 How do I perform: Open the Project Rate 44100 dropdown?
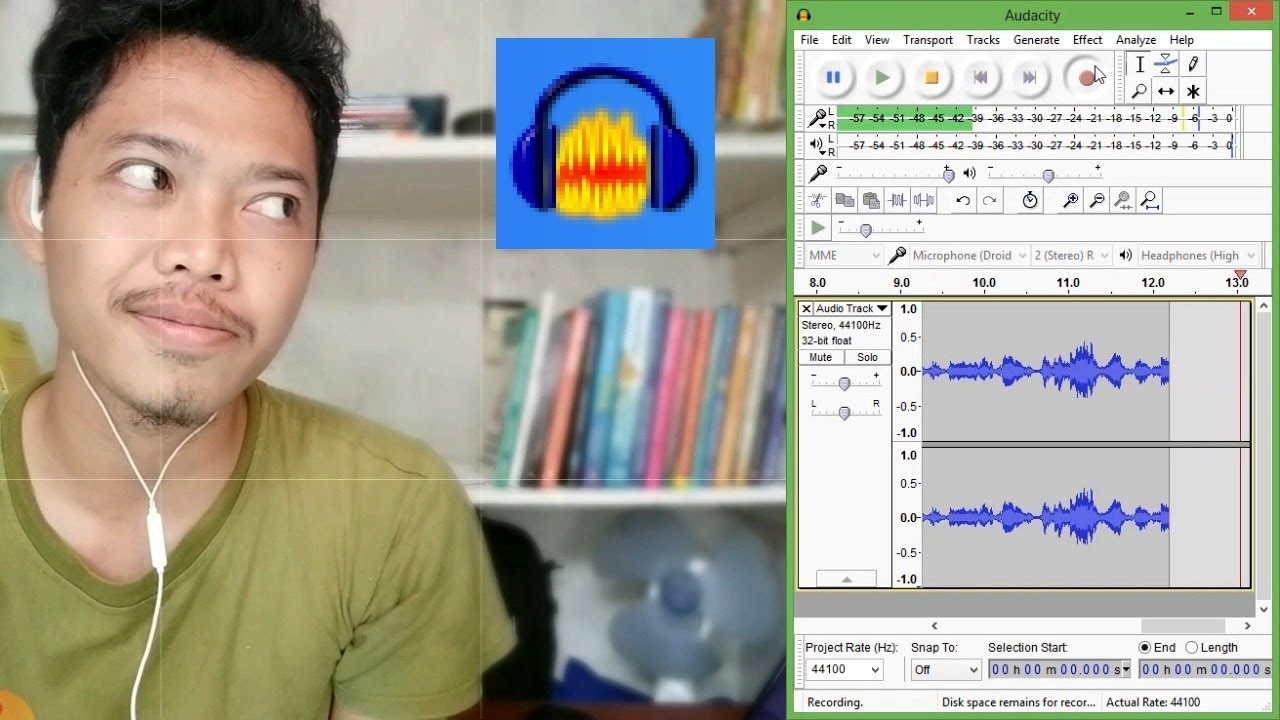click(845, 670)
